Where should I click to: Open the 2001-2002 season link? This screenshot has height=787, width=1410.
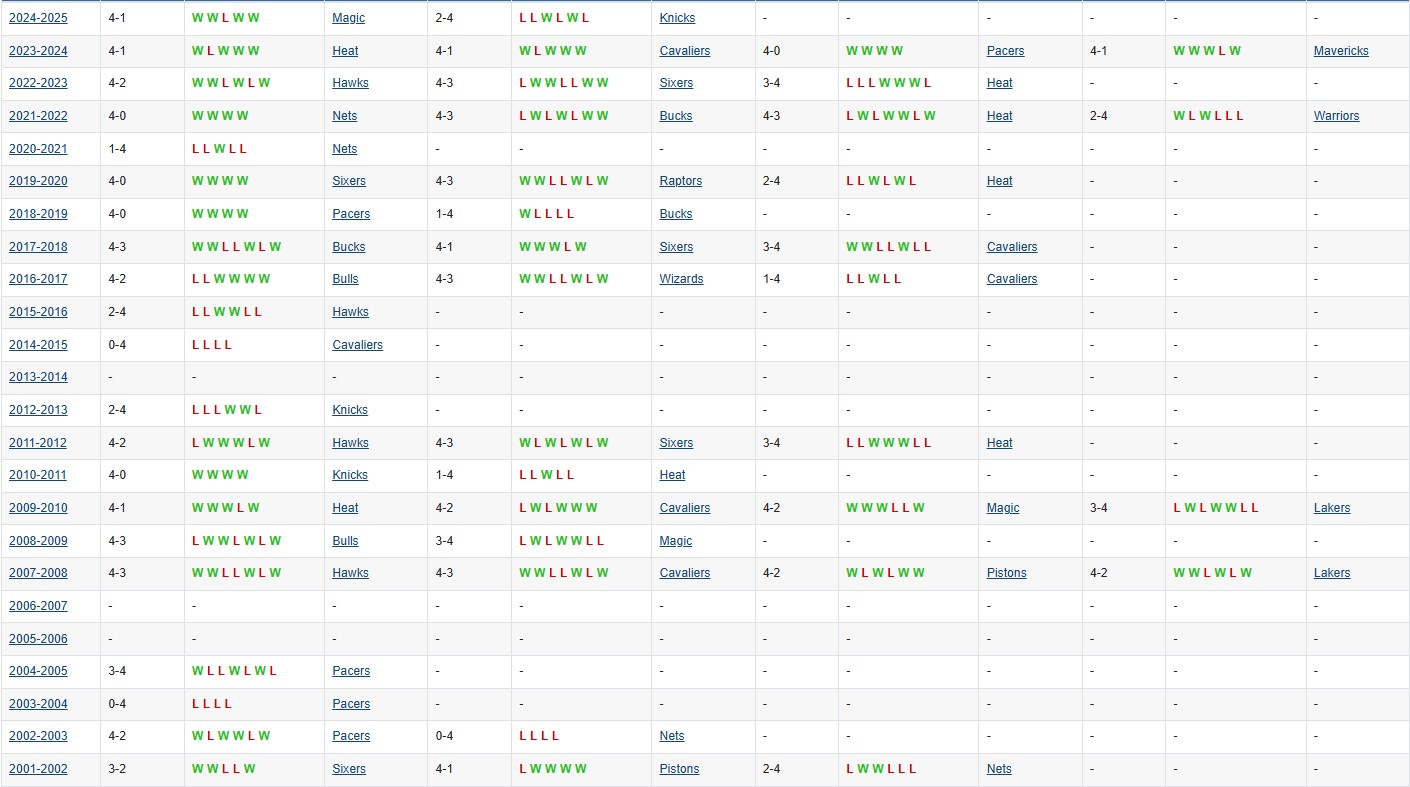pos(38,769)
